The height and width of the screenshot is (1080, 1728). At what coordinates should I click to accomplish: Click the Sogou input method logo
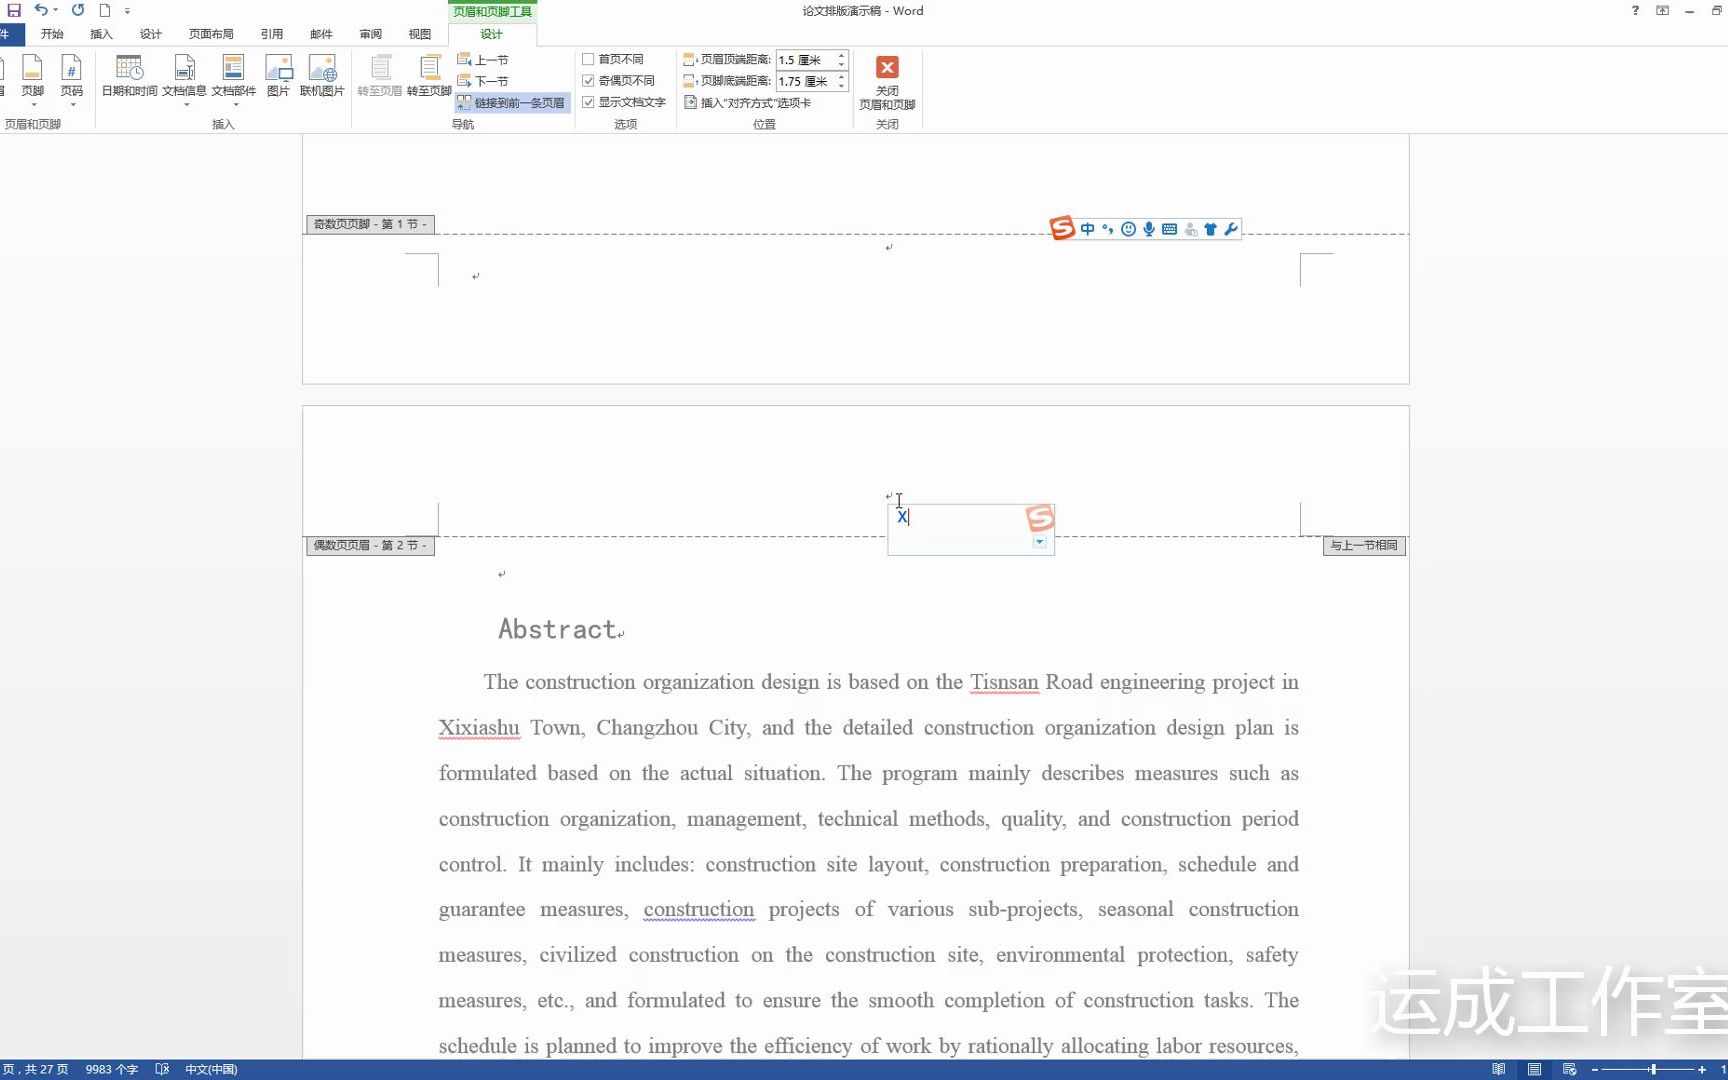[1062, 228]
